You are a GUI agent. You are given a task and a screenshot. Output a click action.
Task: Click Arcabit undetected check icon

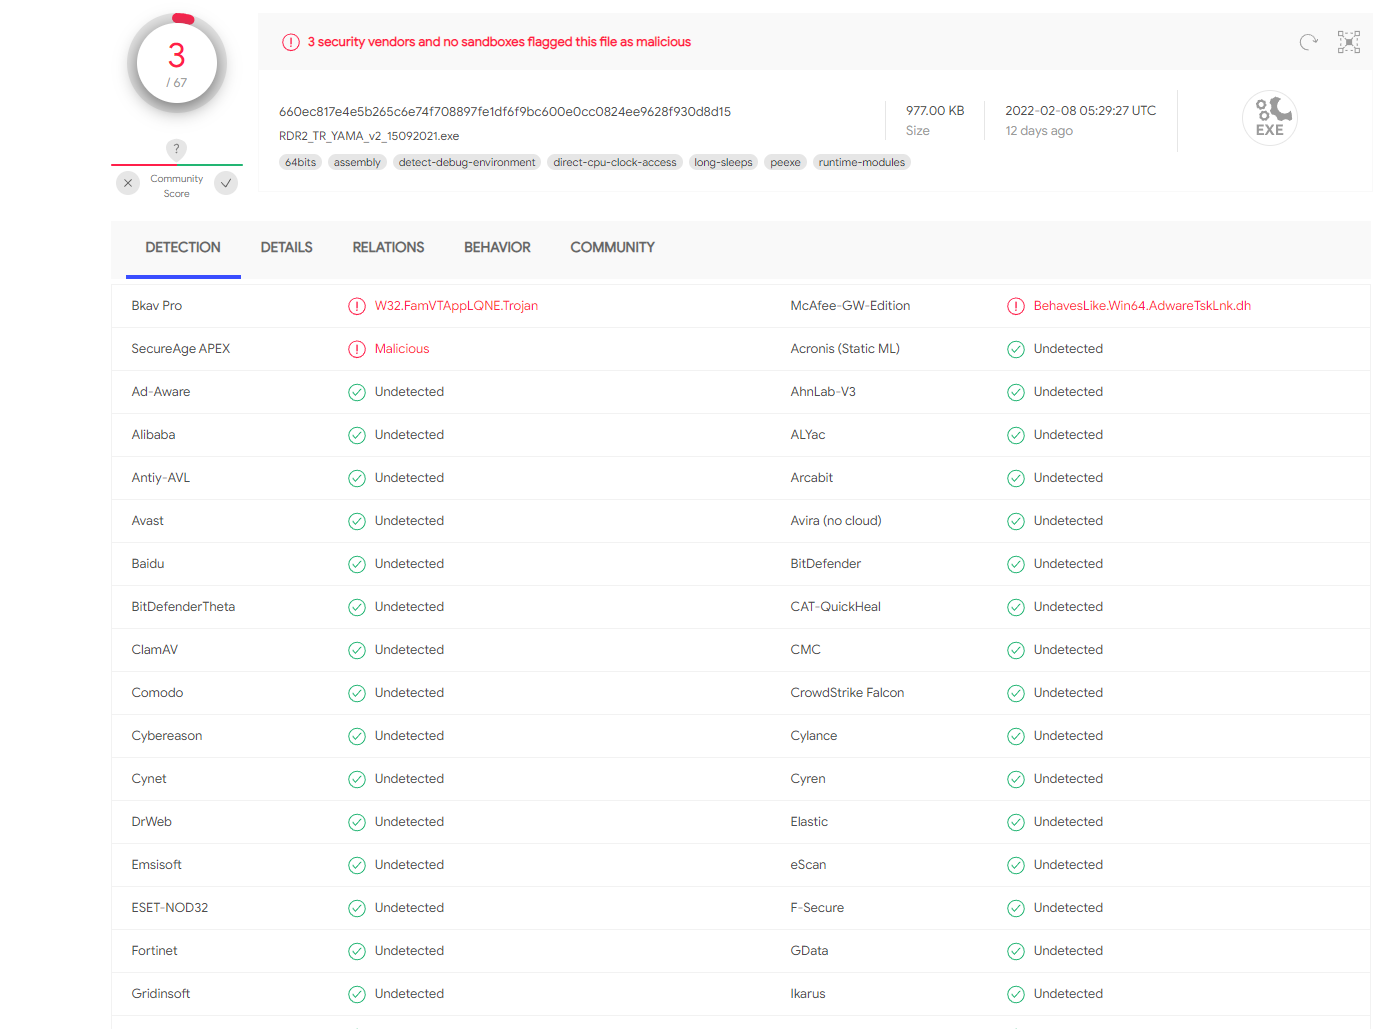[x=1016, y=478]
